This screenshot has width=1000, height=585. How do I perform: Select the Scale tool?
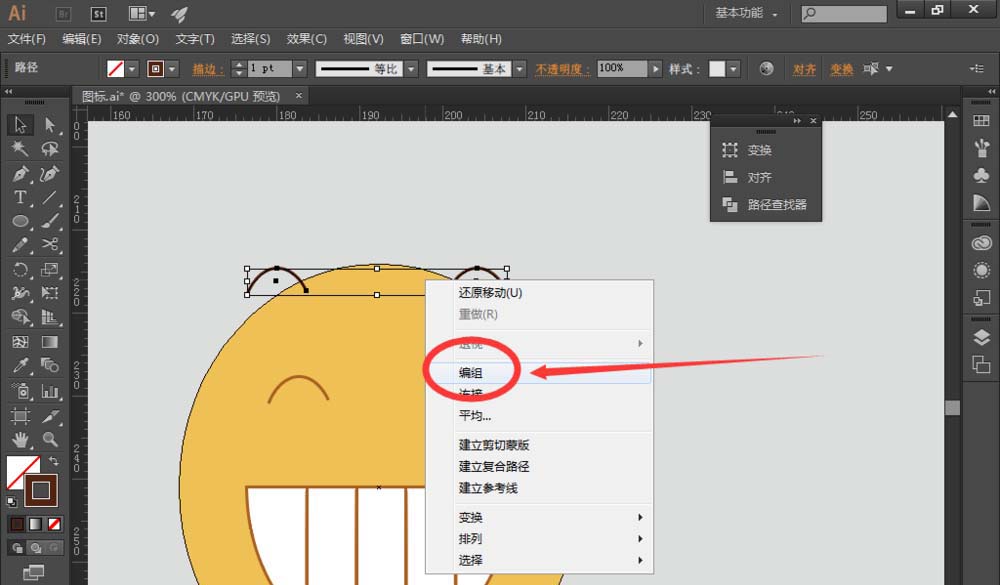[x=50, y=269]
